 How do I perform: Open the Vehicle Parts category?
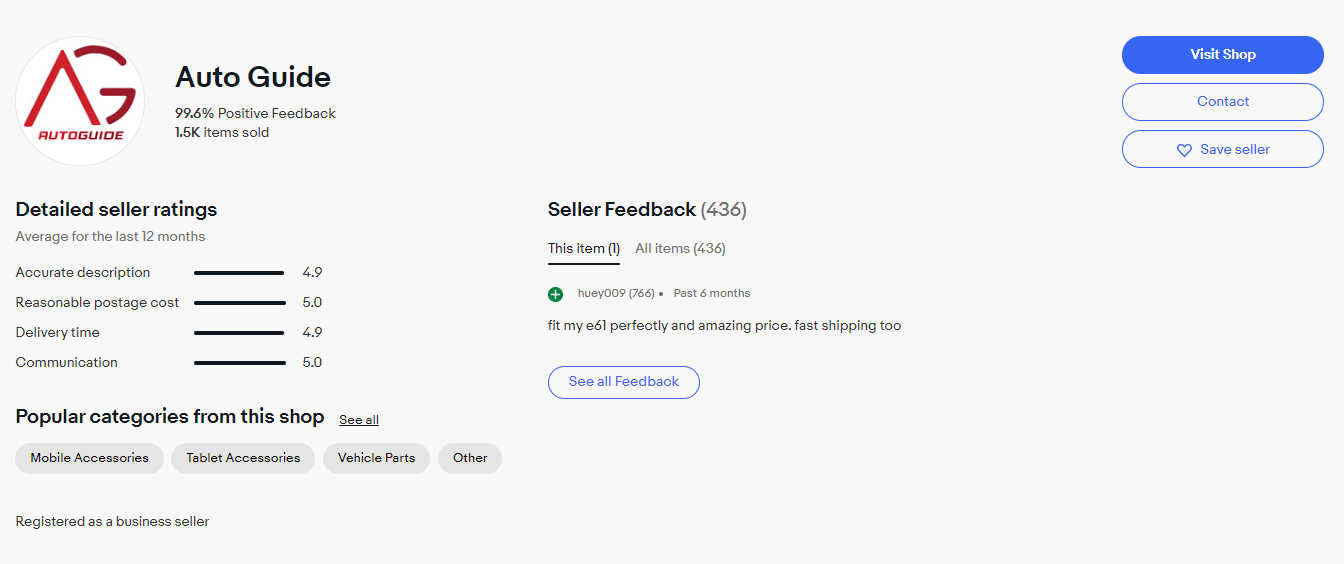[376, 458]
